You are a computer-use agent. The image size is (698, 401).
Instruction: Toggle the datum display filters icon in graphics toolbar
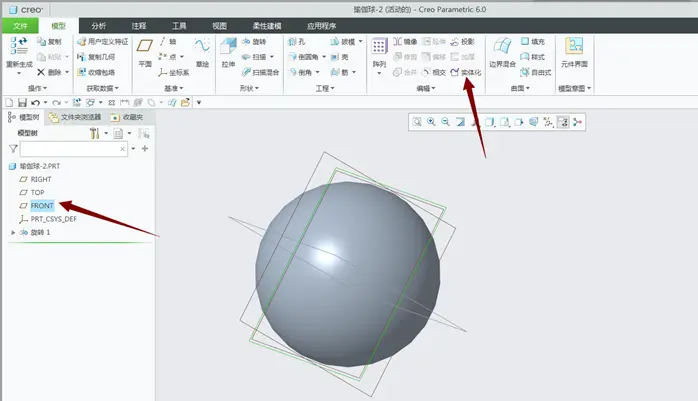548,122
